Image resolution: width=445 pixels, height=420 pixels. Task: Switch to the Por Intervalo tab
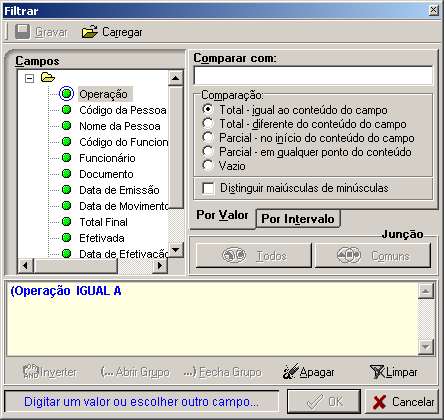tap(298, 219)
